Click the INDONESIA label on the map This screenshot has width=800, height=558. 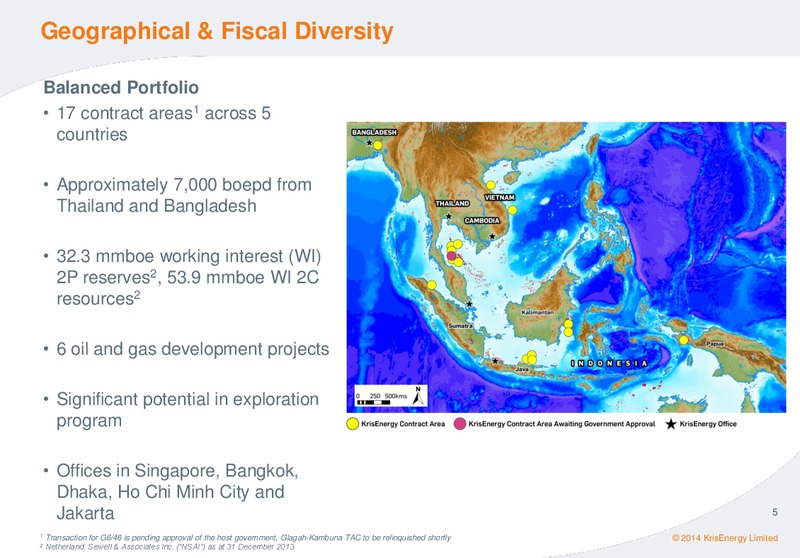(x=609, y=363)
